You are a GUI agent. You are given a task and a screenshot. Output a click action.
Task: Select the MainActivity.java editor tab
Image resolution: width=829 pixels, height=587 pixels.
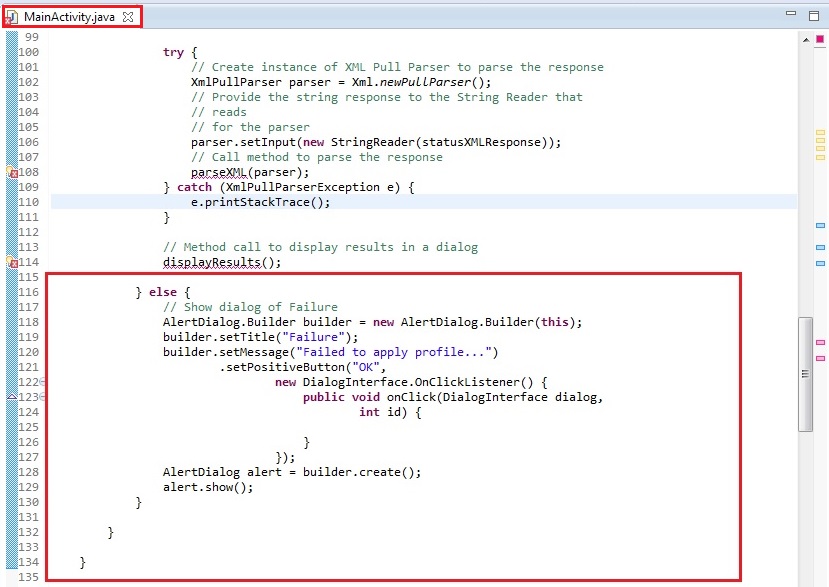[x=68, y=17]
